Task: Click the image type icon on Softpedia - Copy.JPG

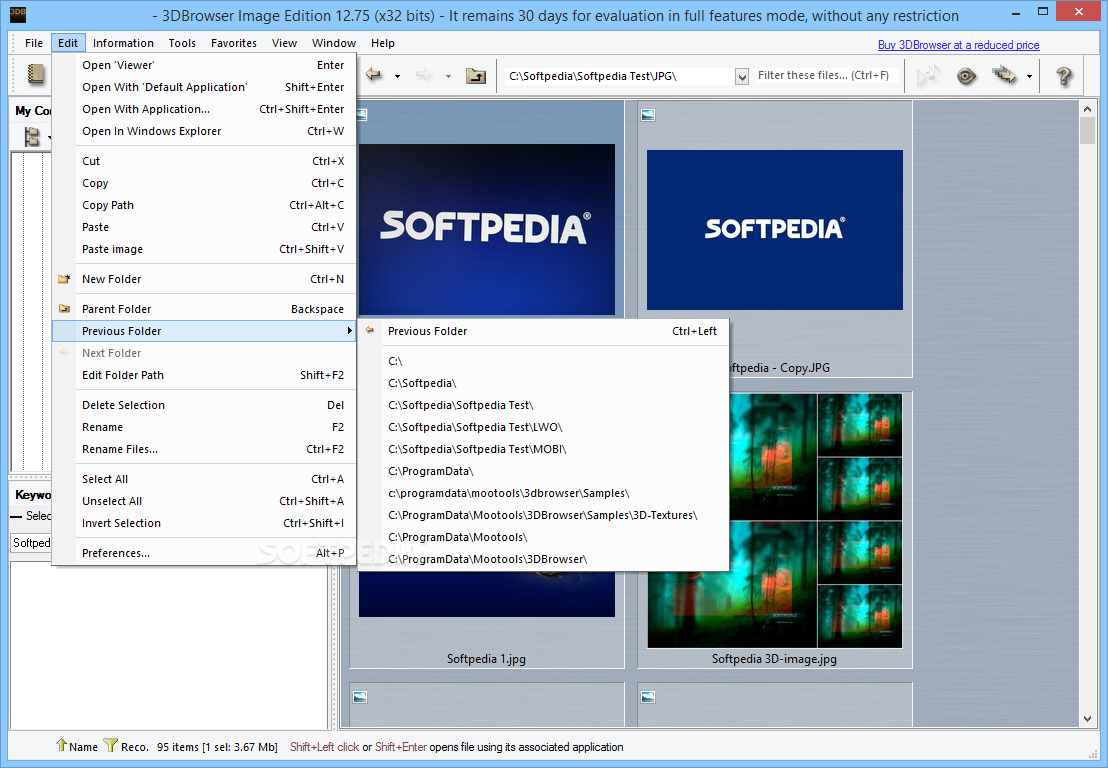Action: 648,114
